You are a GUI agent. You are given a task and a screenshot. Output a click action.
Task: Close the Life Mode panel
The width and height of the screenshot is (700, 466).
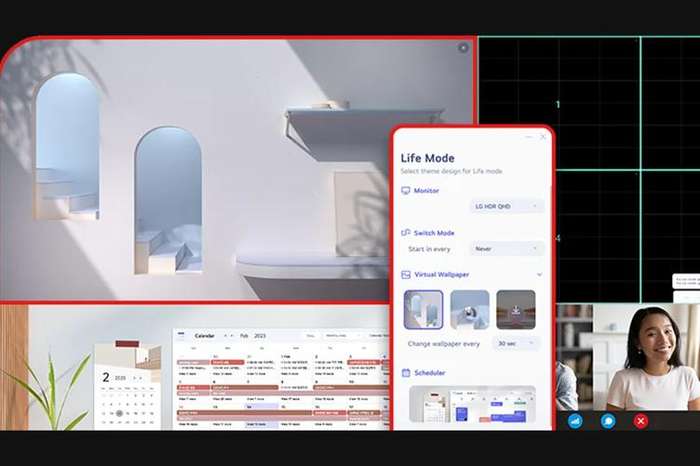point(543,137)
